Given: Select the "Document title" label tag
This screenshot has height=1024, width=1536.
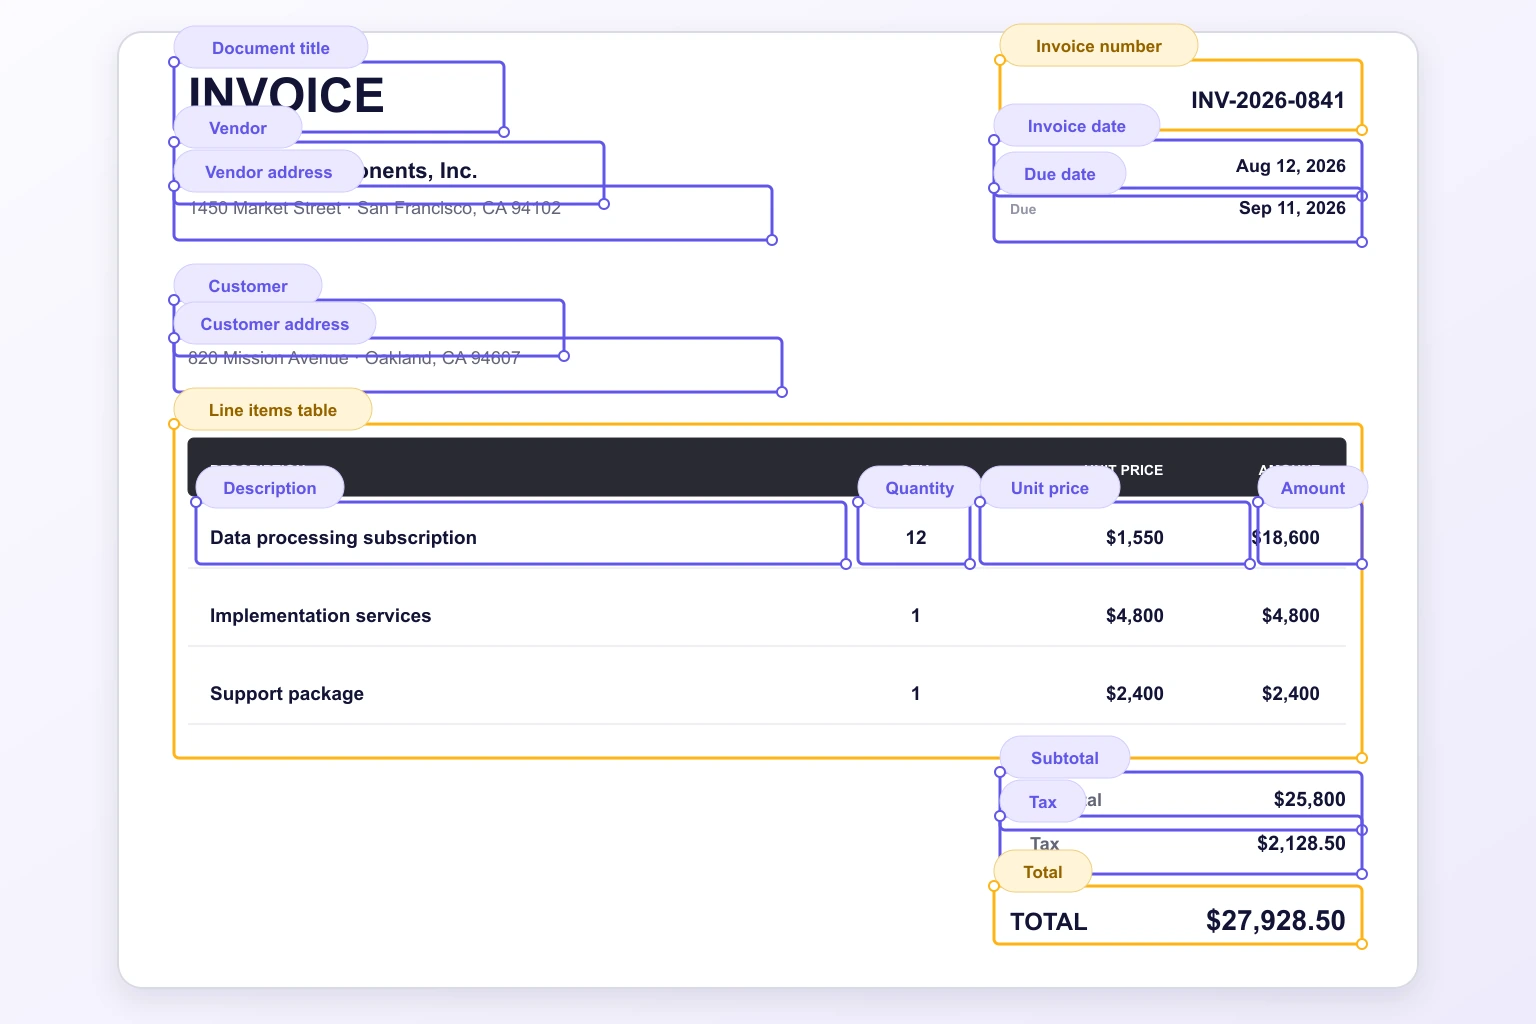Looking at the screenshot, I should pyautogui.click(x=271, y=48).
